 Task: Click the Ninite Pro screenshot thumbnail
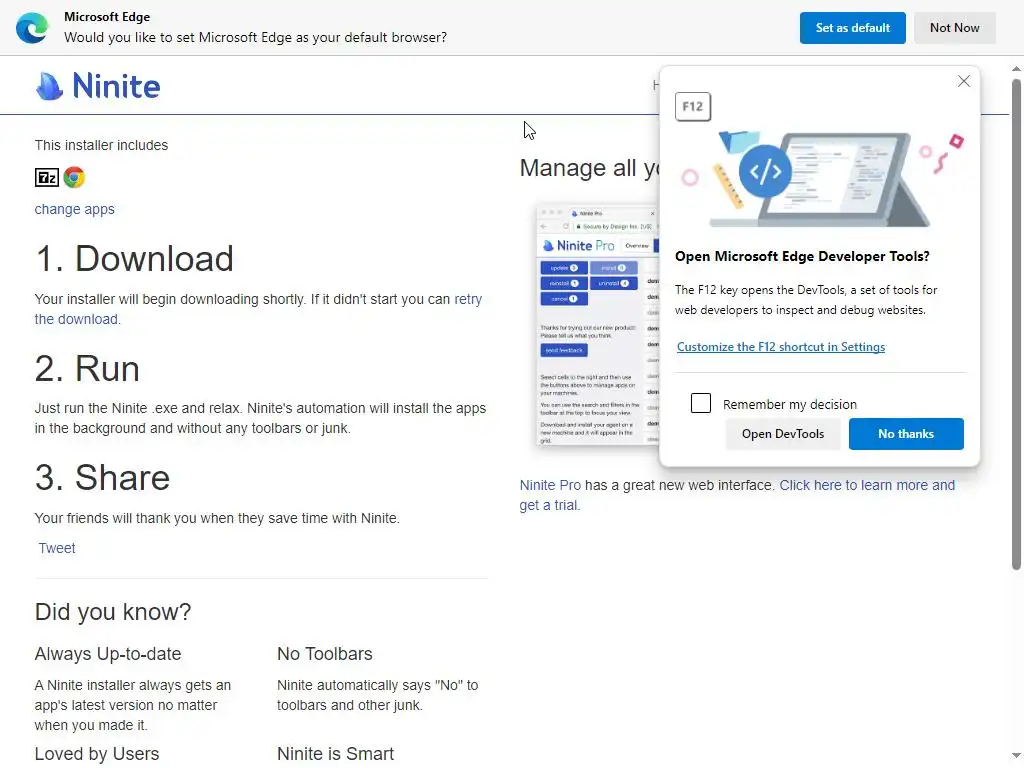[x=598, y=325]
